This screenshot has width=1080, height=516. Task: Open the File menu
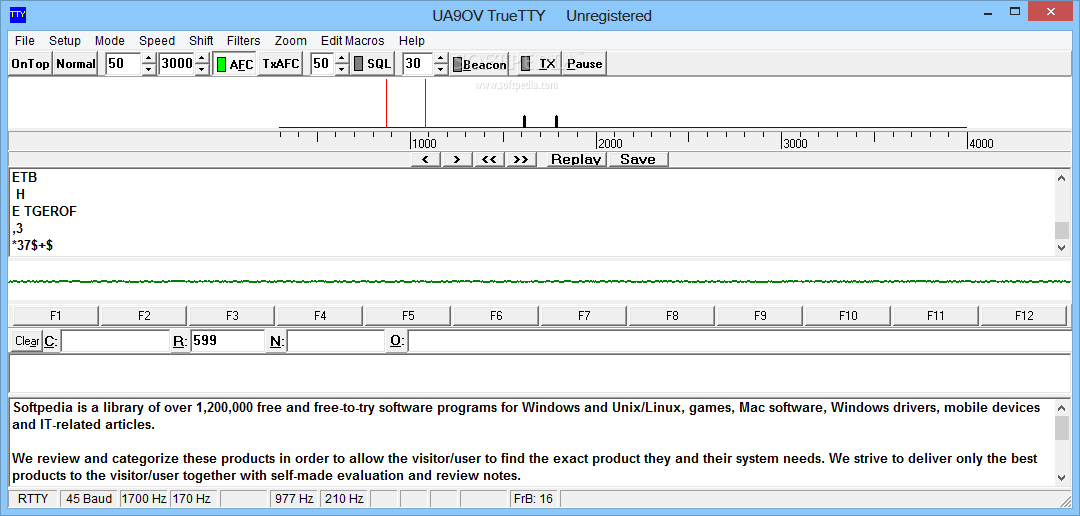pyautogui.click(x=25, y=41)
